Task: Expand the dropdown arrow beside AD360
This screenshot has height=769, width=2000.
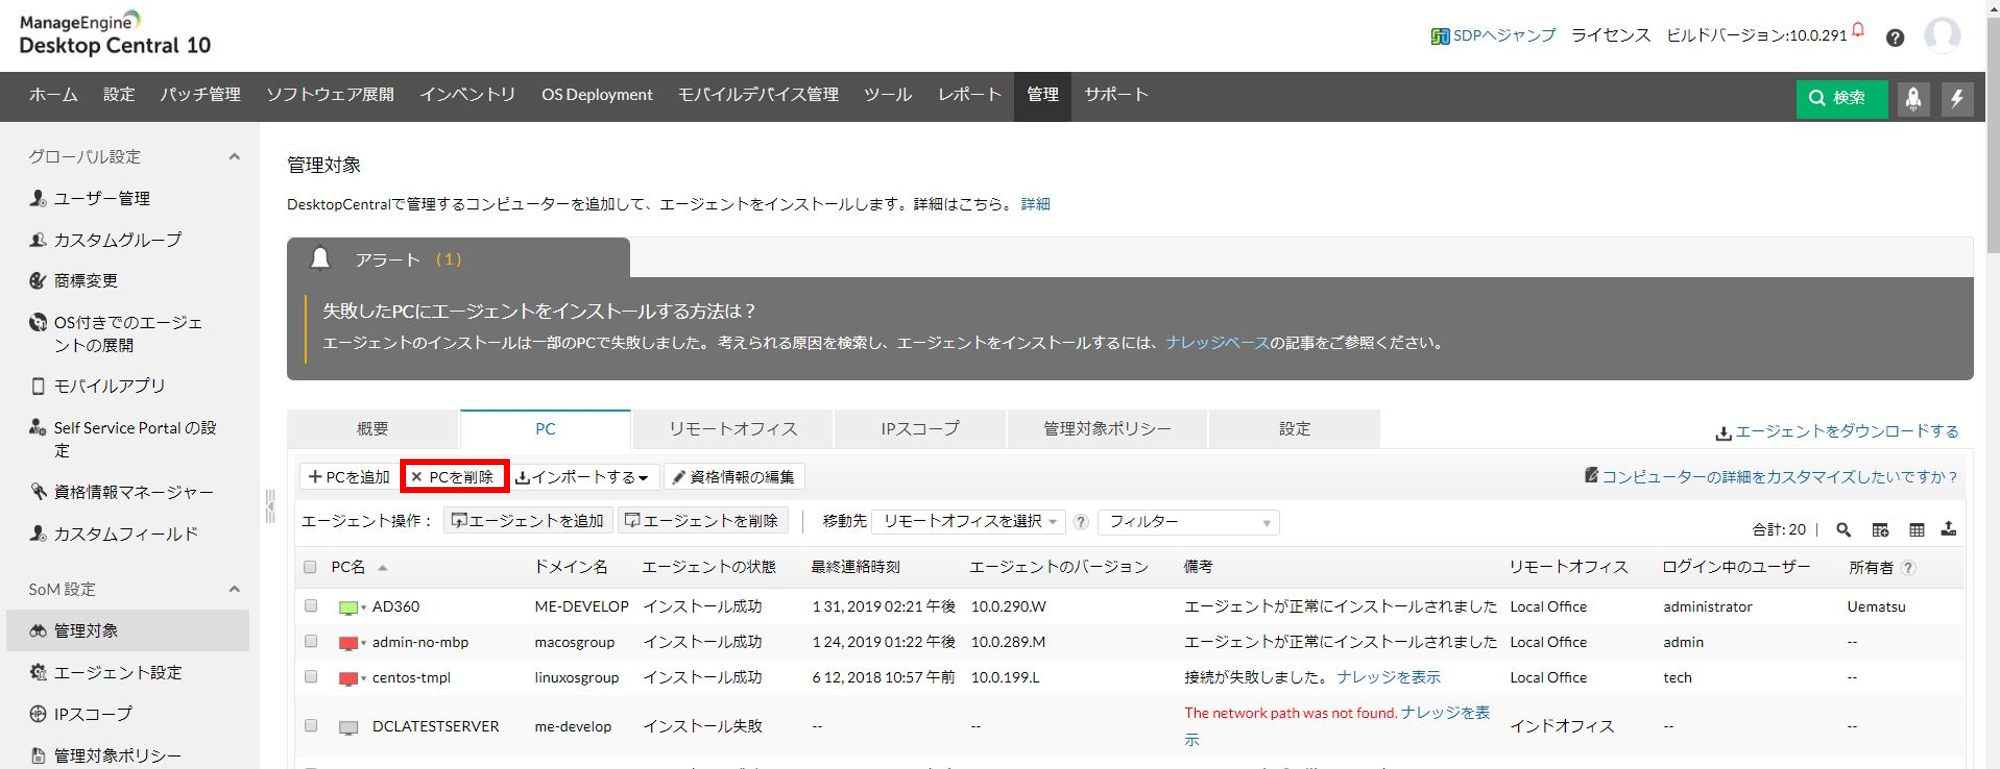Action: click(x=364, y=608)
